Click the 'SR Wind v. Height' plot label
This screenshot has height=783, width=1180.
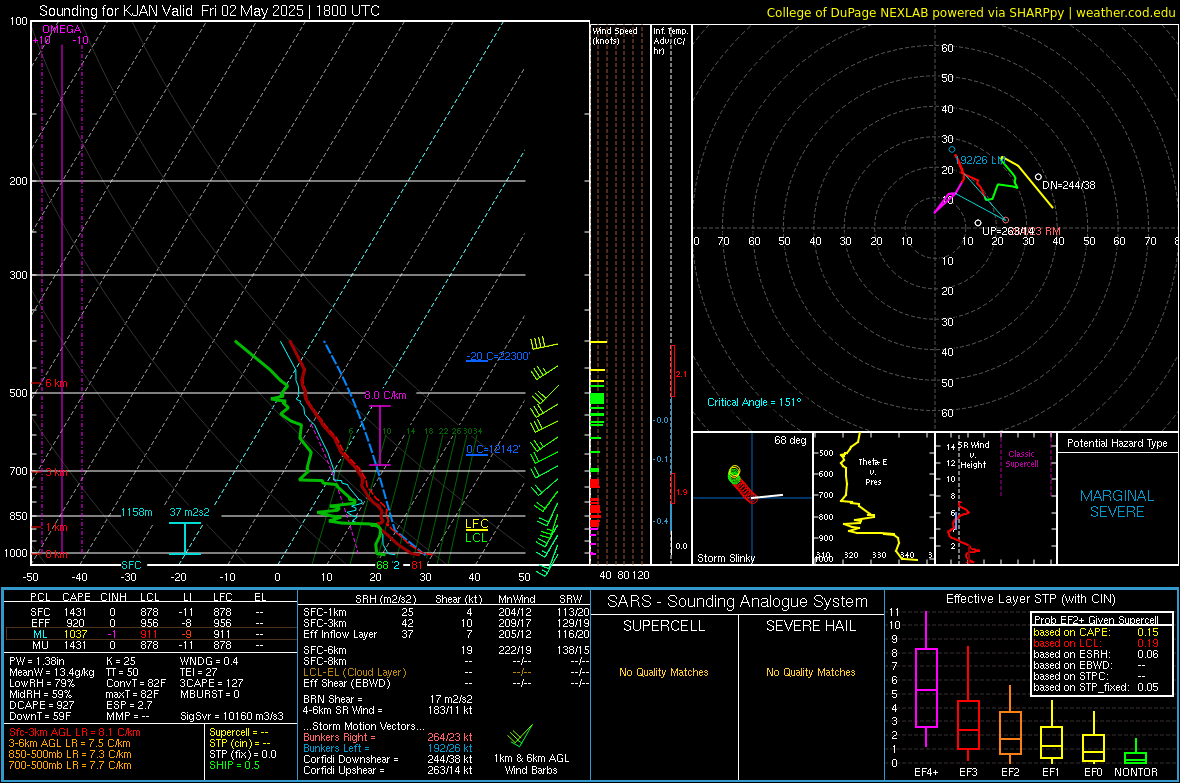point(973,455)
